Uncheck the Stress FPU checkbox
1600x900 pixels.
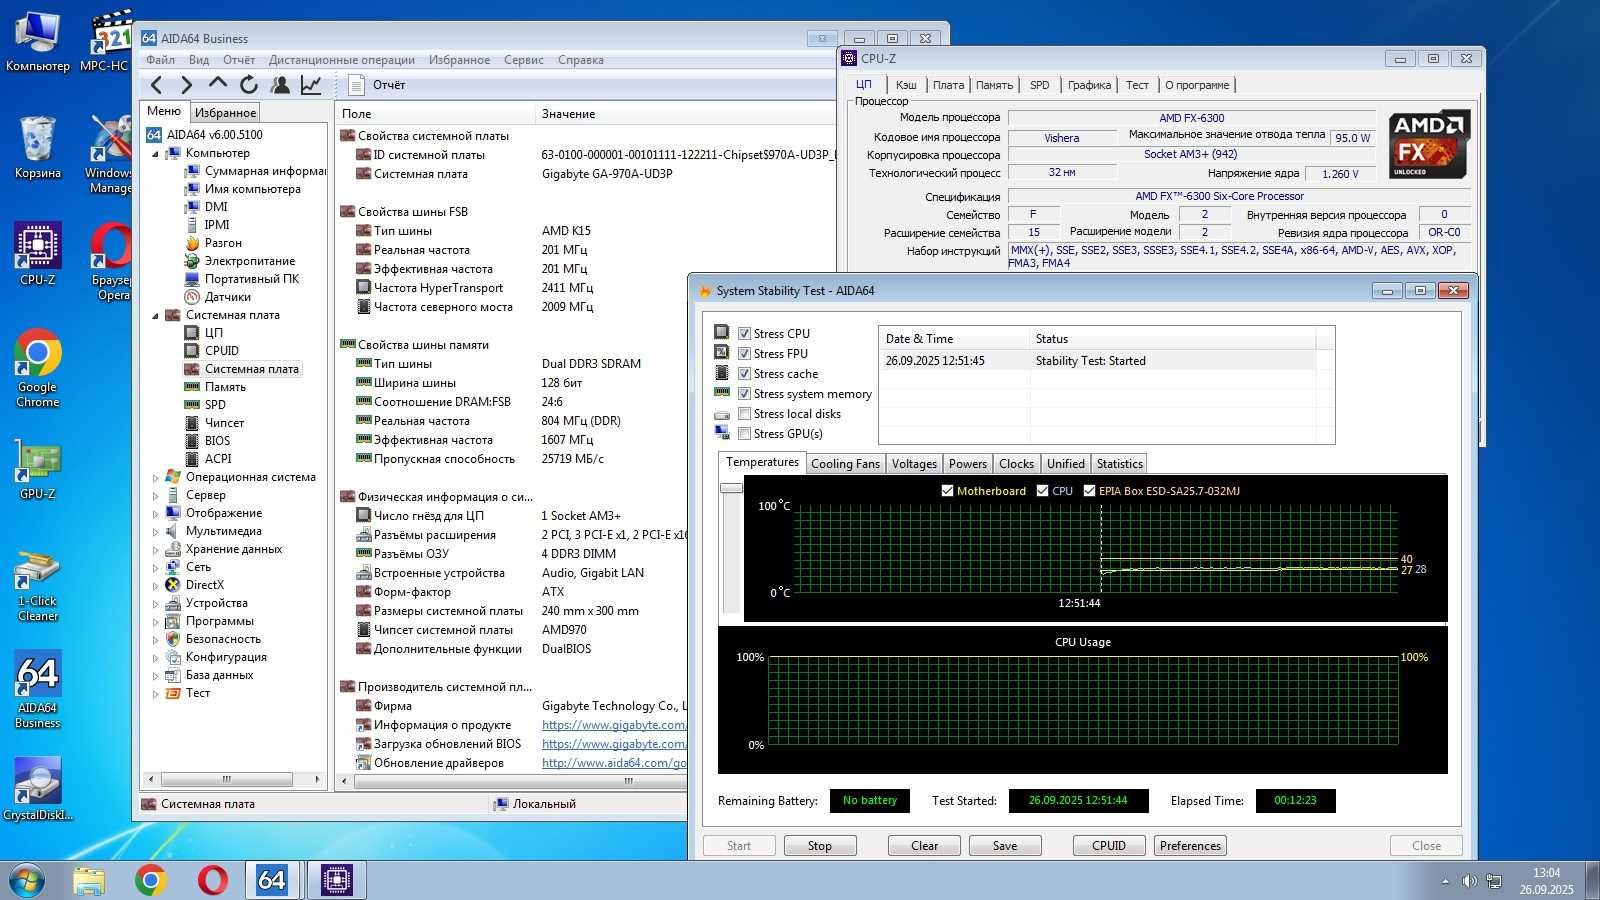744,354
